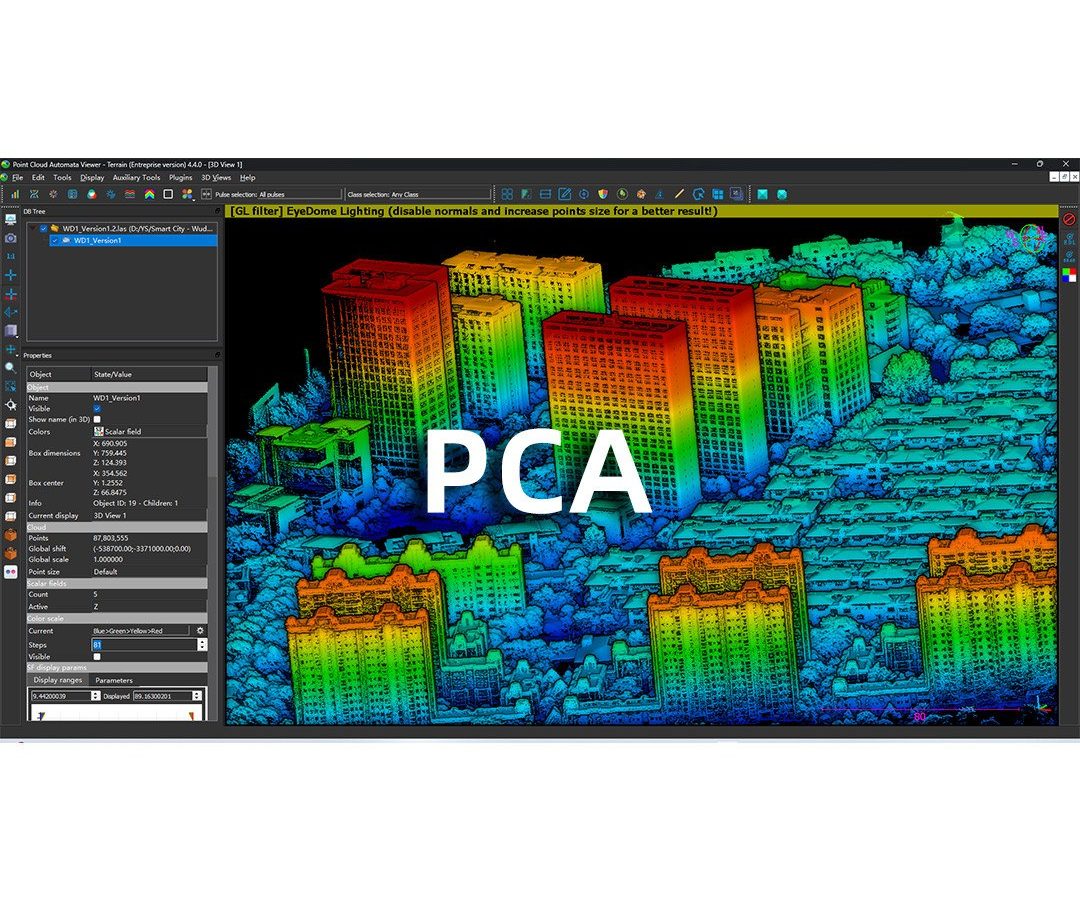Screen dimensions: 1080x900
Task: Click the yellow diagonal line toolbar icon
Action: coord(679,194)
